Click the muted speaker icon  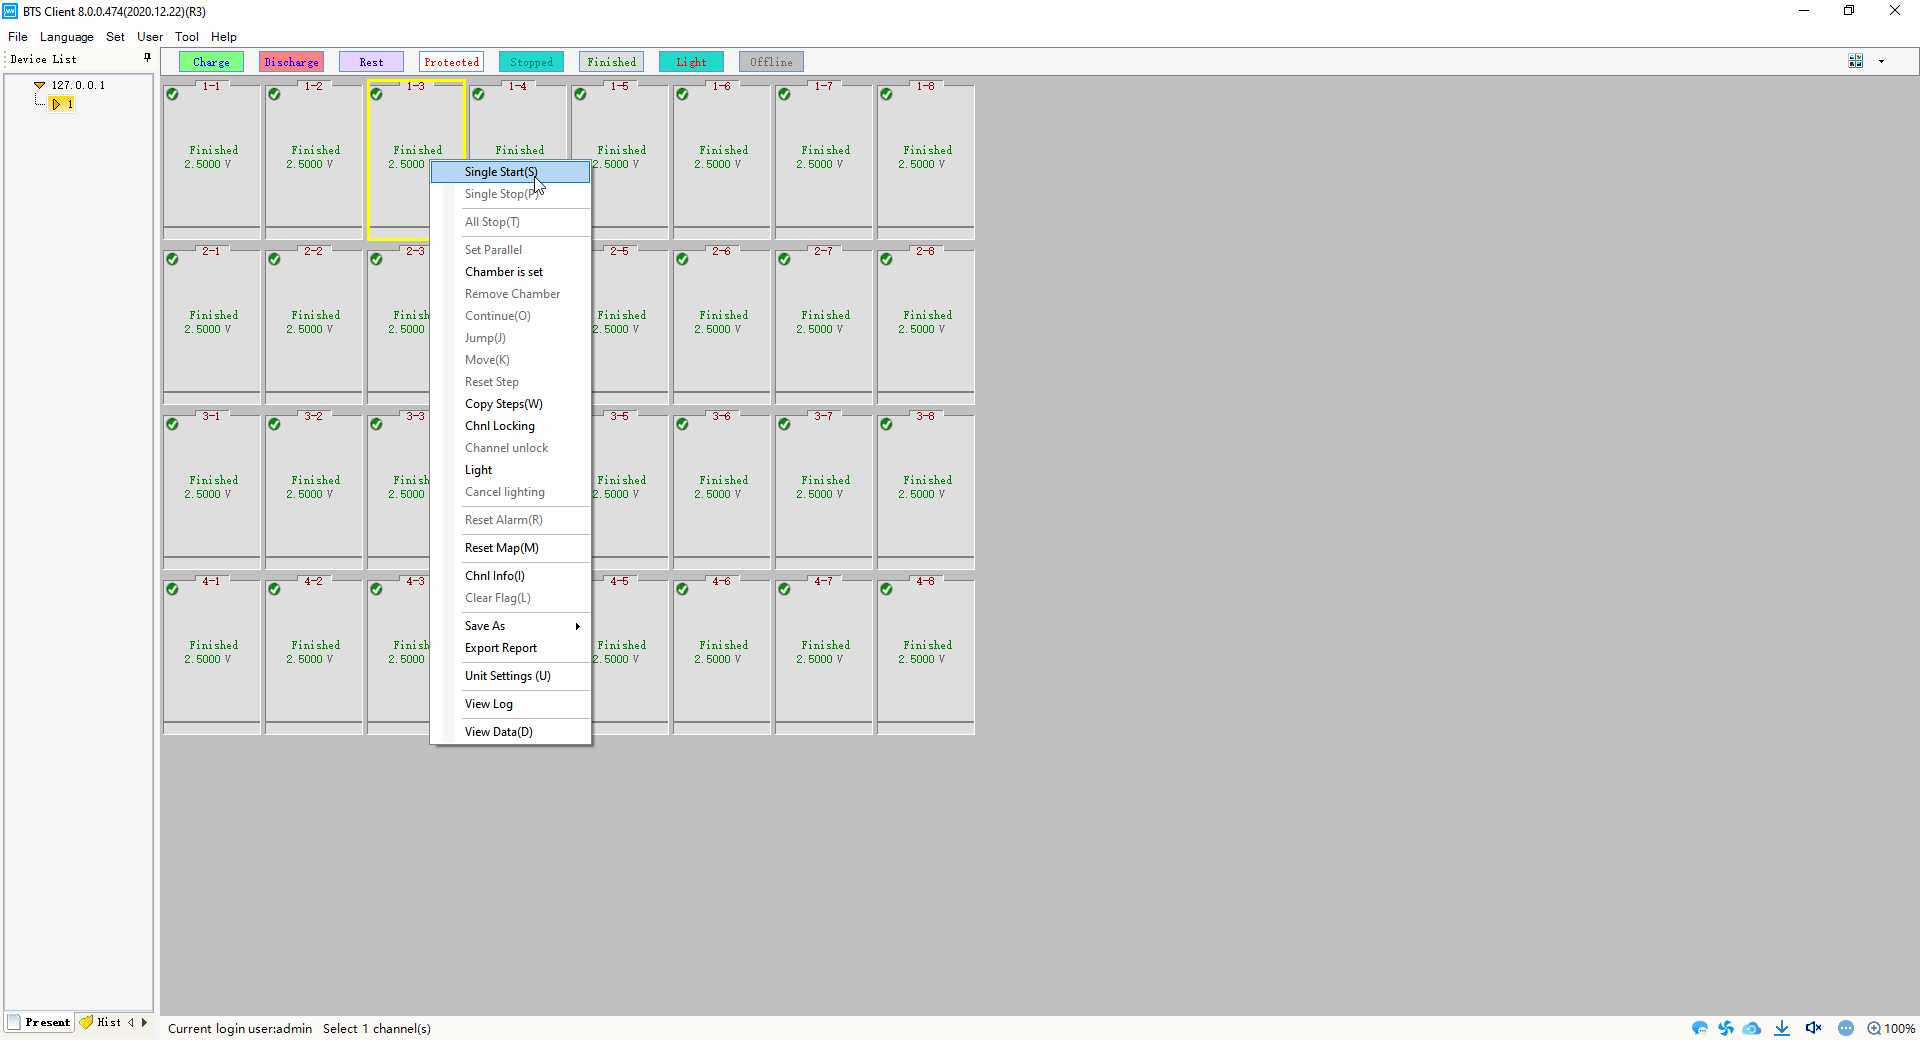coord(1813,1028)
